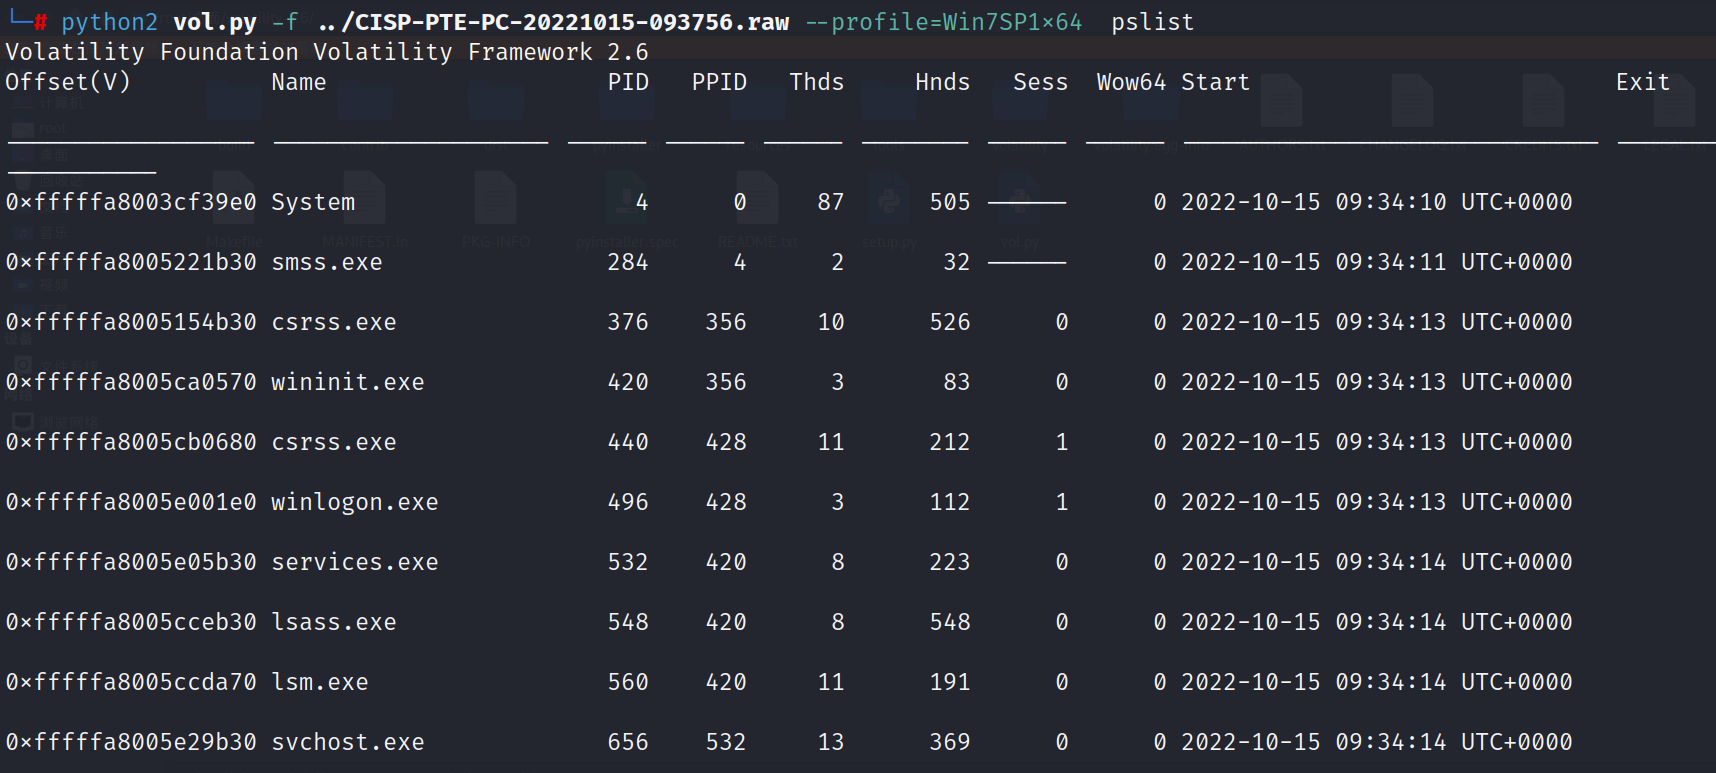Click the start timestamp in the svchost.exe row
The width and height of the screenshot is (1716, 773).
coord(1377,742)
